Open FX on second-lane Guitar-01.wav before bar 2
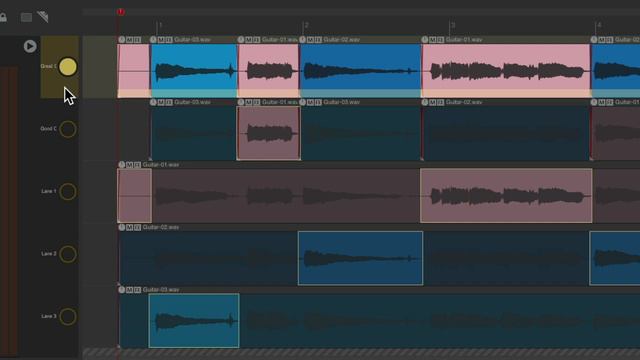The width and height of the screenshot is (640, 360). [x=257, y=102]
